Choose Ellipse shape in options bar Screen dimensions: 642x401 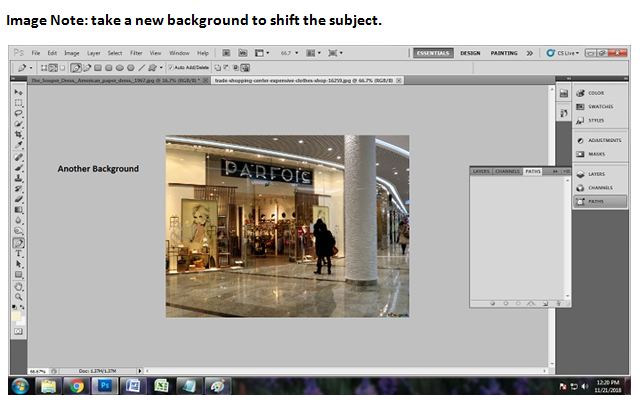(x=120, y=68)
